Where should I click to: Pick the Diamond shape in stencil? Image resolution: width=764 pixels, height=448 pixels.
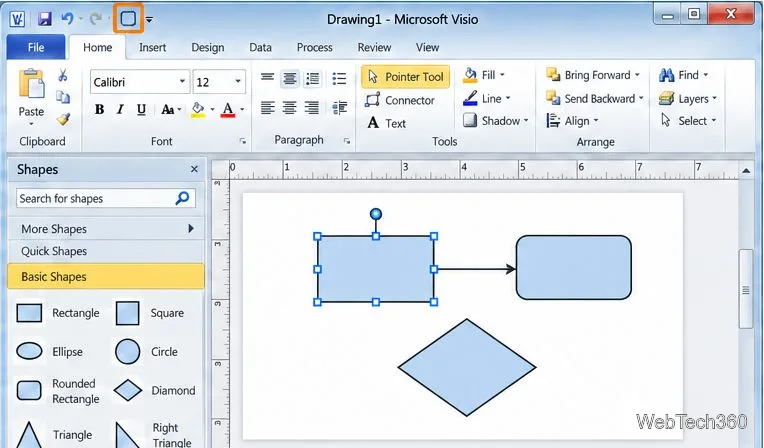[154, 390]
